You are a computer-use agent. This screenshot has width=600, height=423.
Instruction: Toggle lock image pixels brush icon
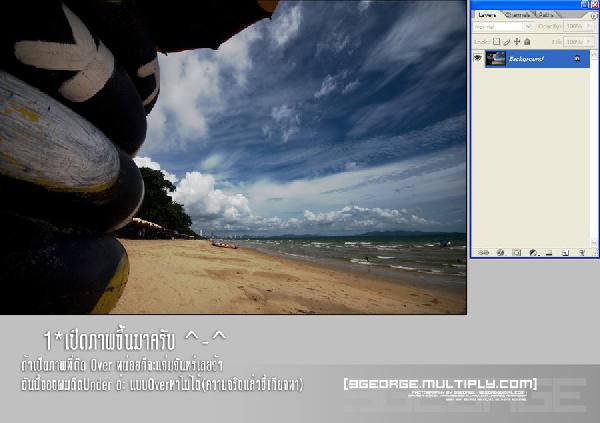tap(507, 41)
